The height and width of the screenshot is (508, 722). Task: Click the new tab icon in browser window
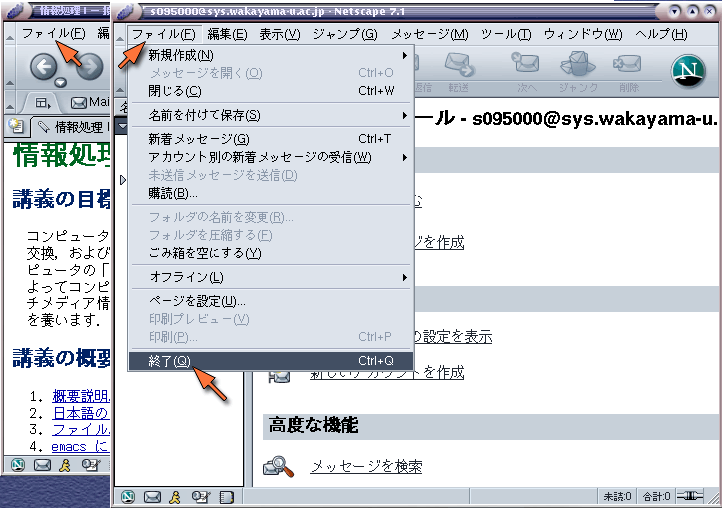17,126
